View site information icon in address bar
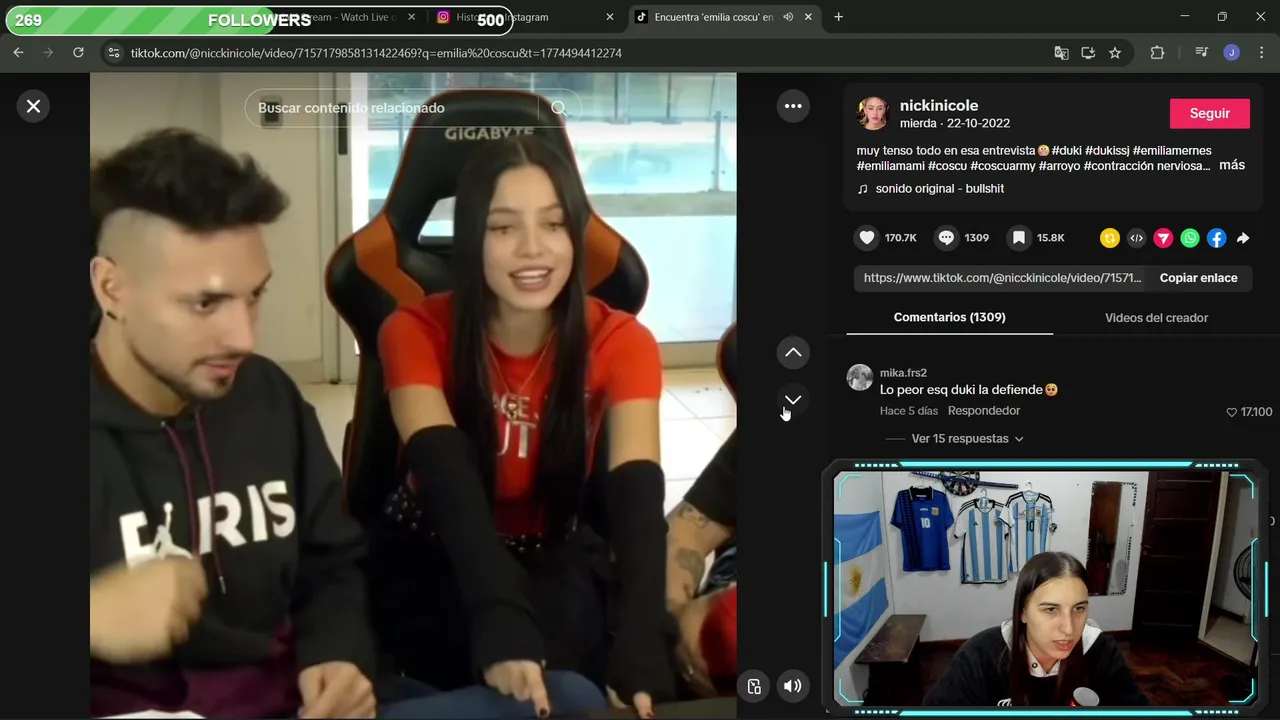Image resolution: width=1280 pixels, height=720 pixels. tap(113, 53)
